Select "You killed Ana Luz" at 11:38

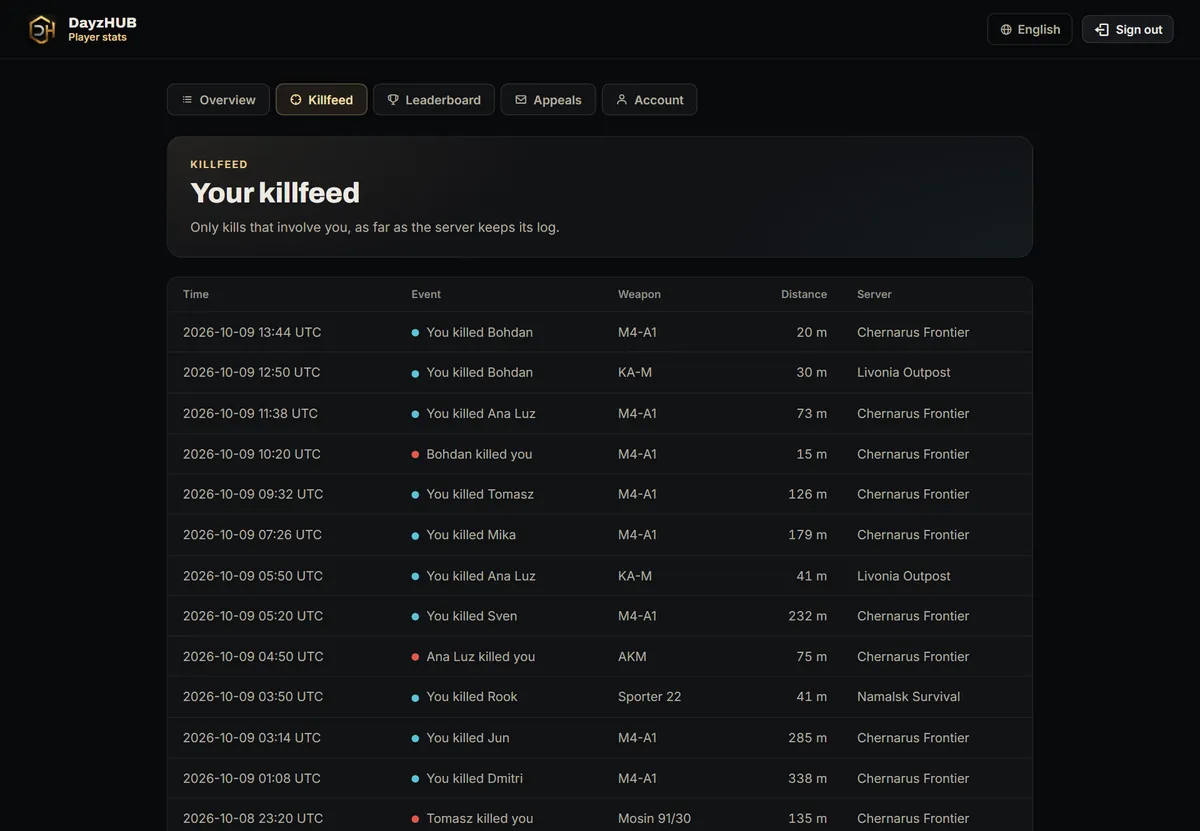tap(481, 413)
